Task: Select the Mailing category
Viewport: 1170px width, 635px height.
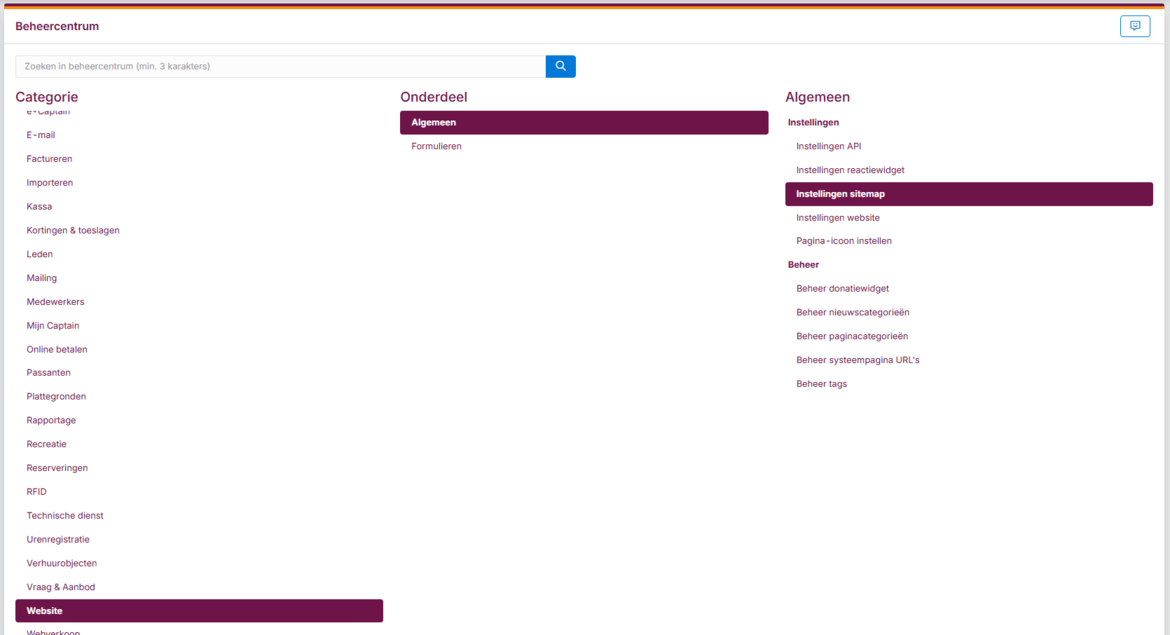Action: 41,277
